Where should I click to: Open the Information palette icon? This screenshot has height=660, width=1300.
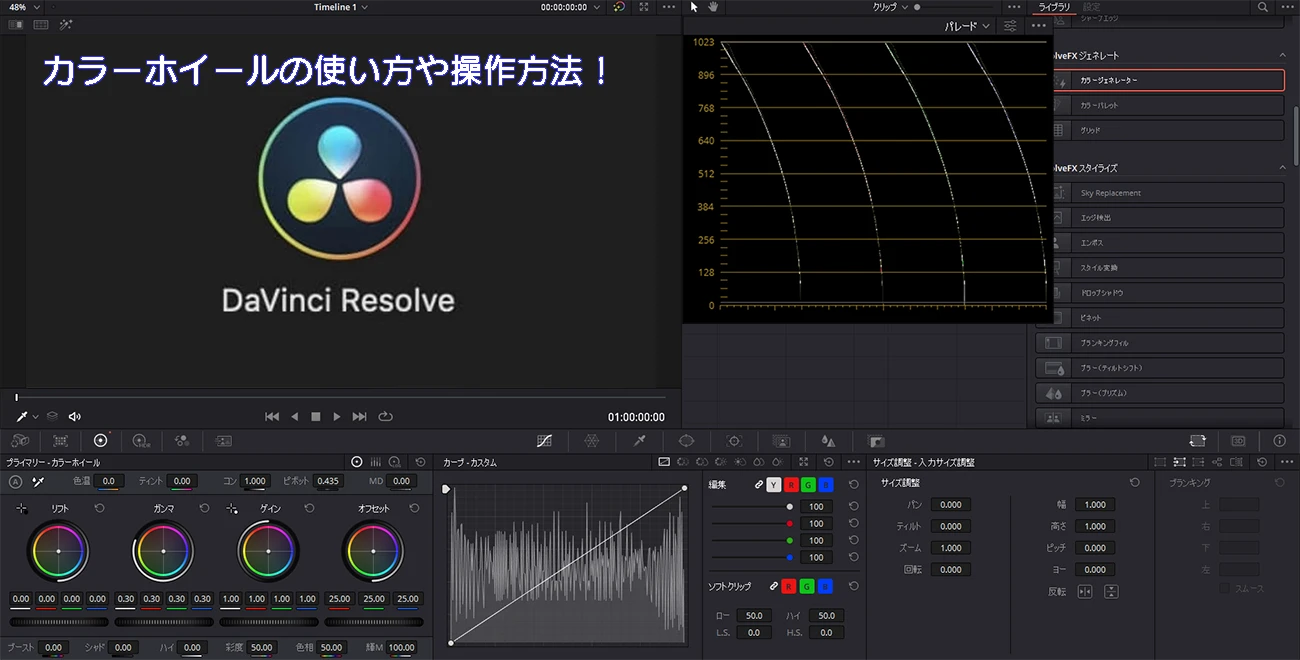click(x=1279, y=440)
